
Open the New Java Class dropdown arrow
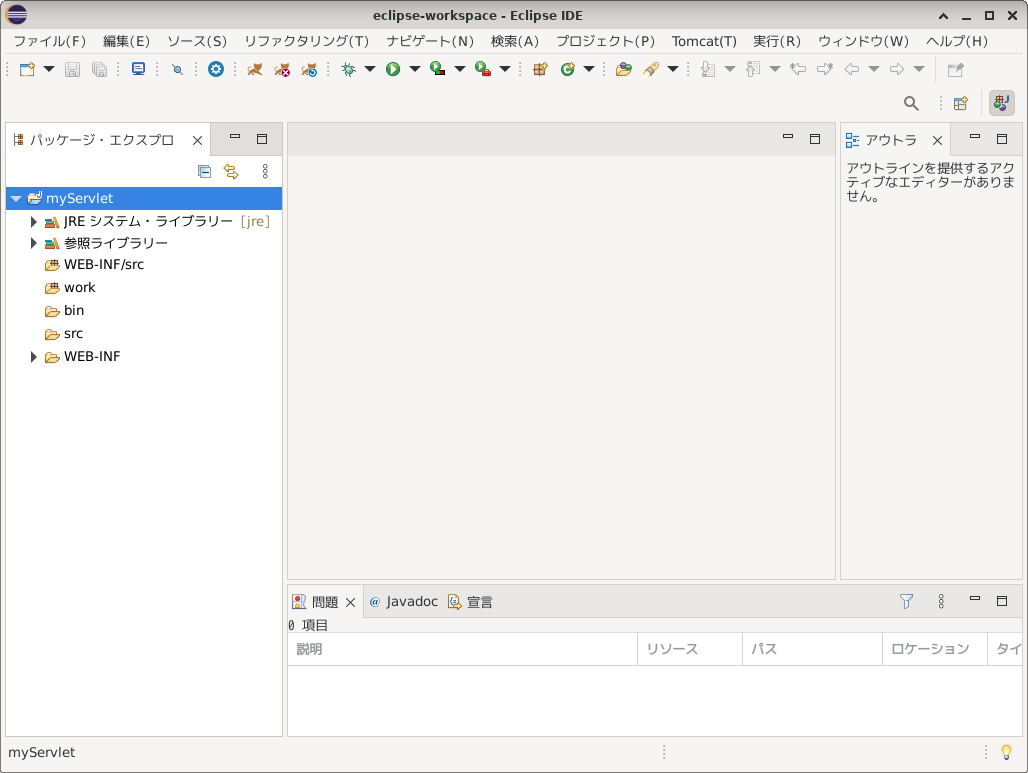point(589,69)
